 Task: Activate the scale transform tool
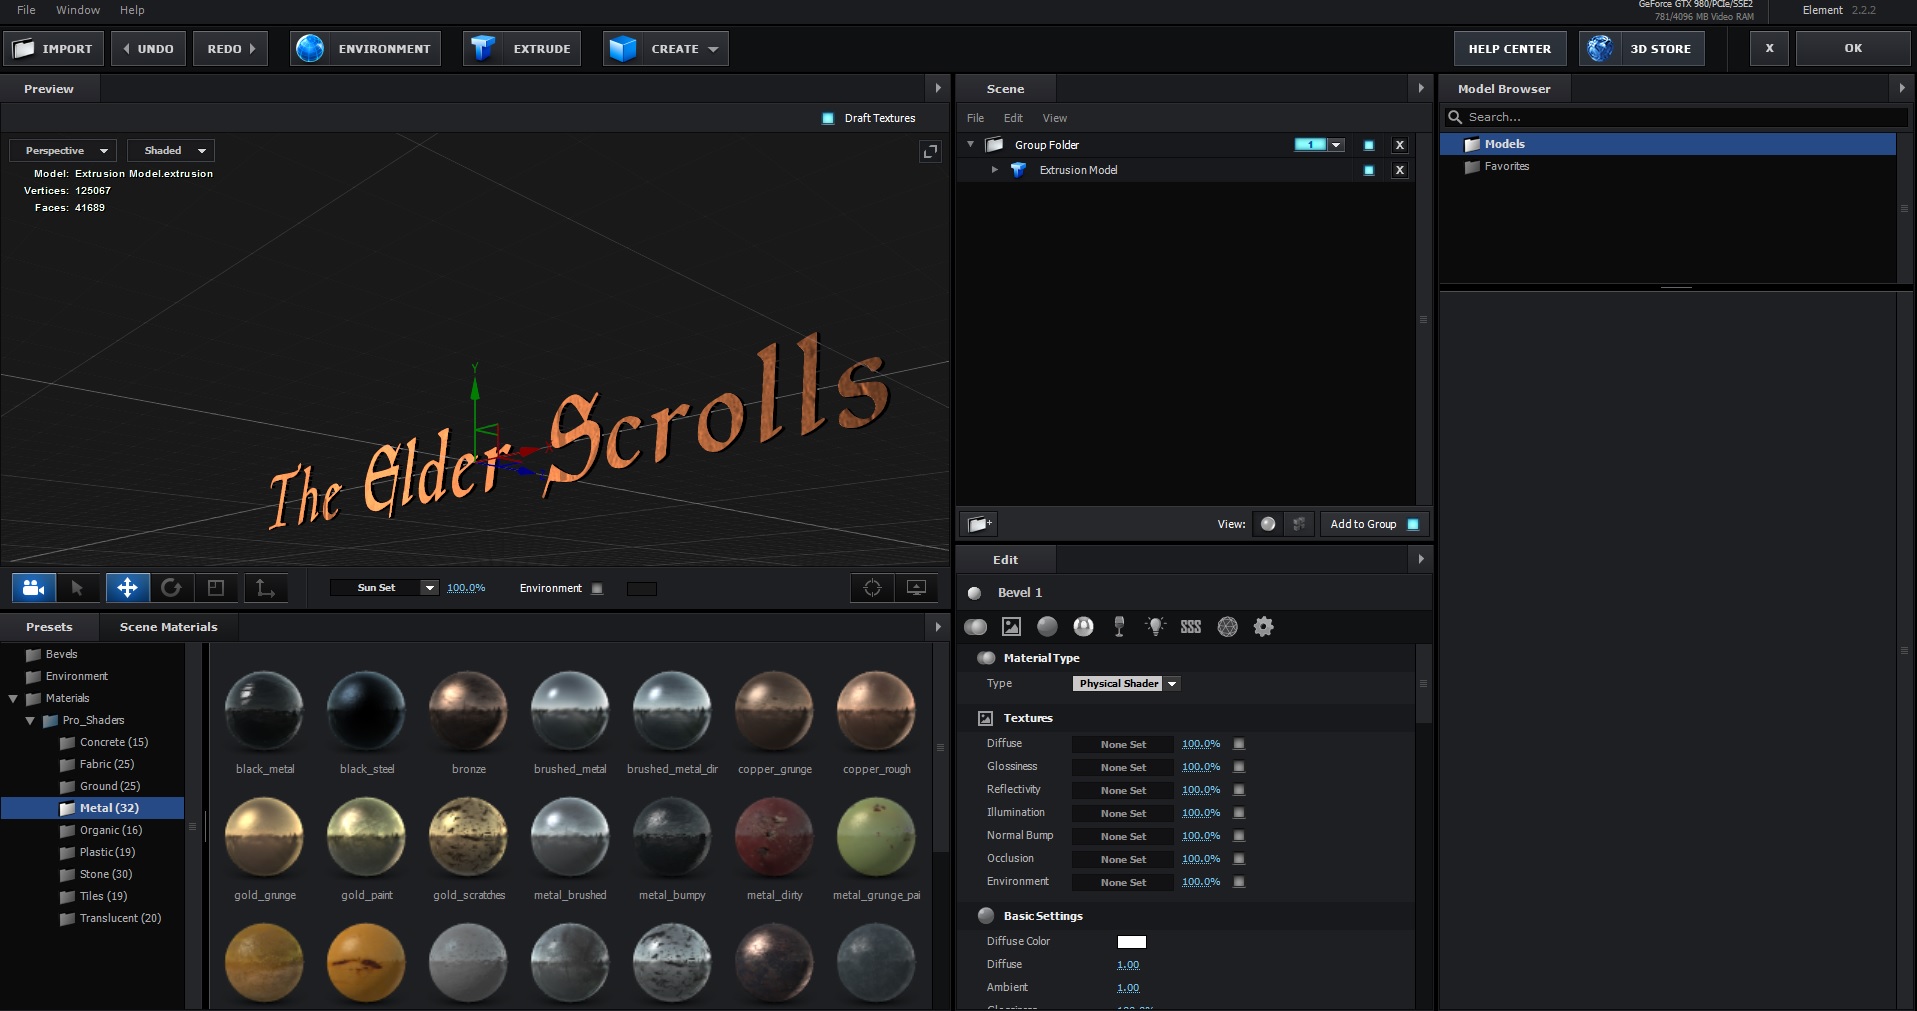[215, 588]
